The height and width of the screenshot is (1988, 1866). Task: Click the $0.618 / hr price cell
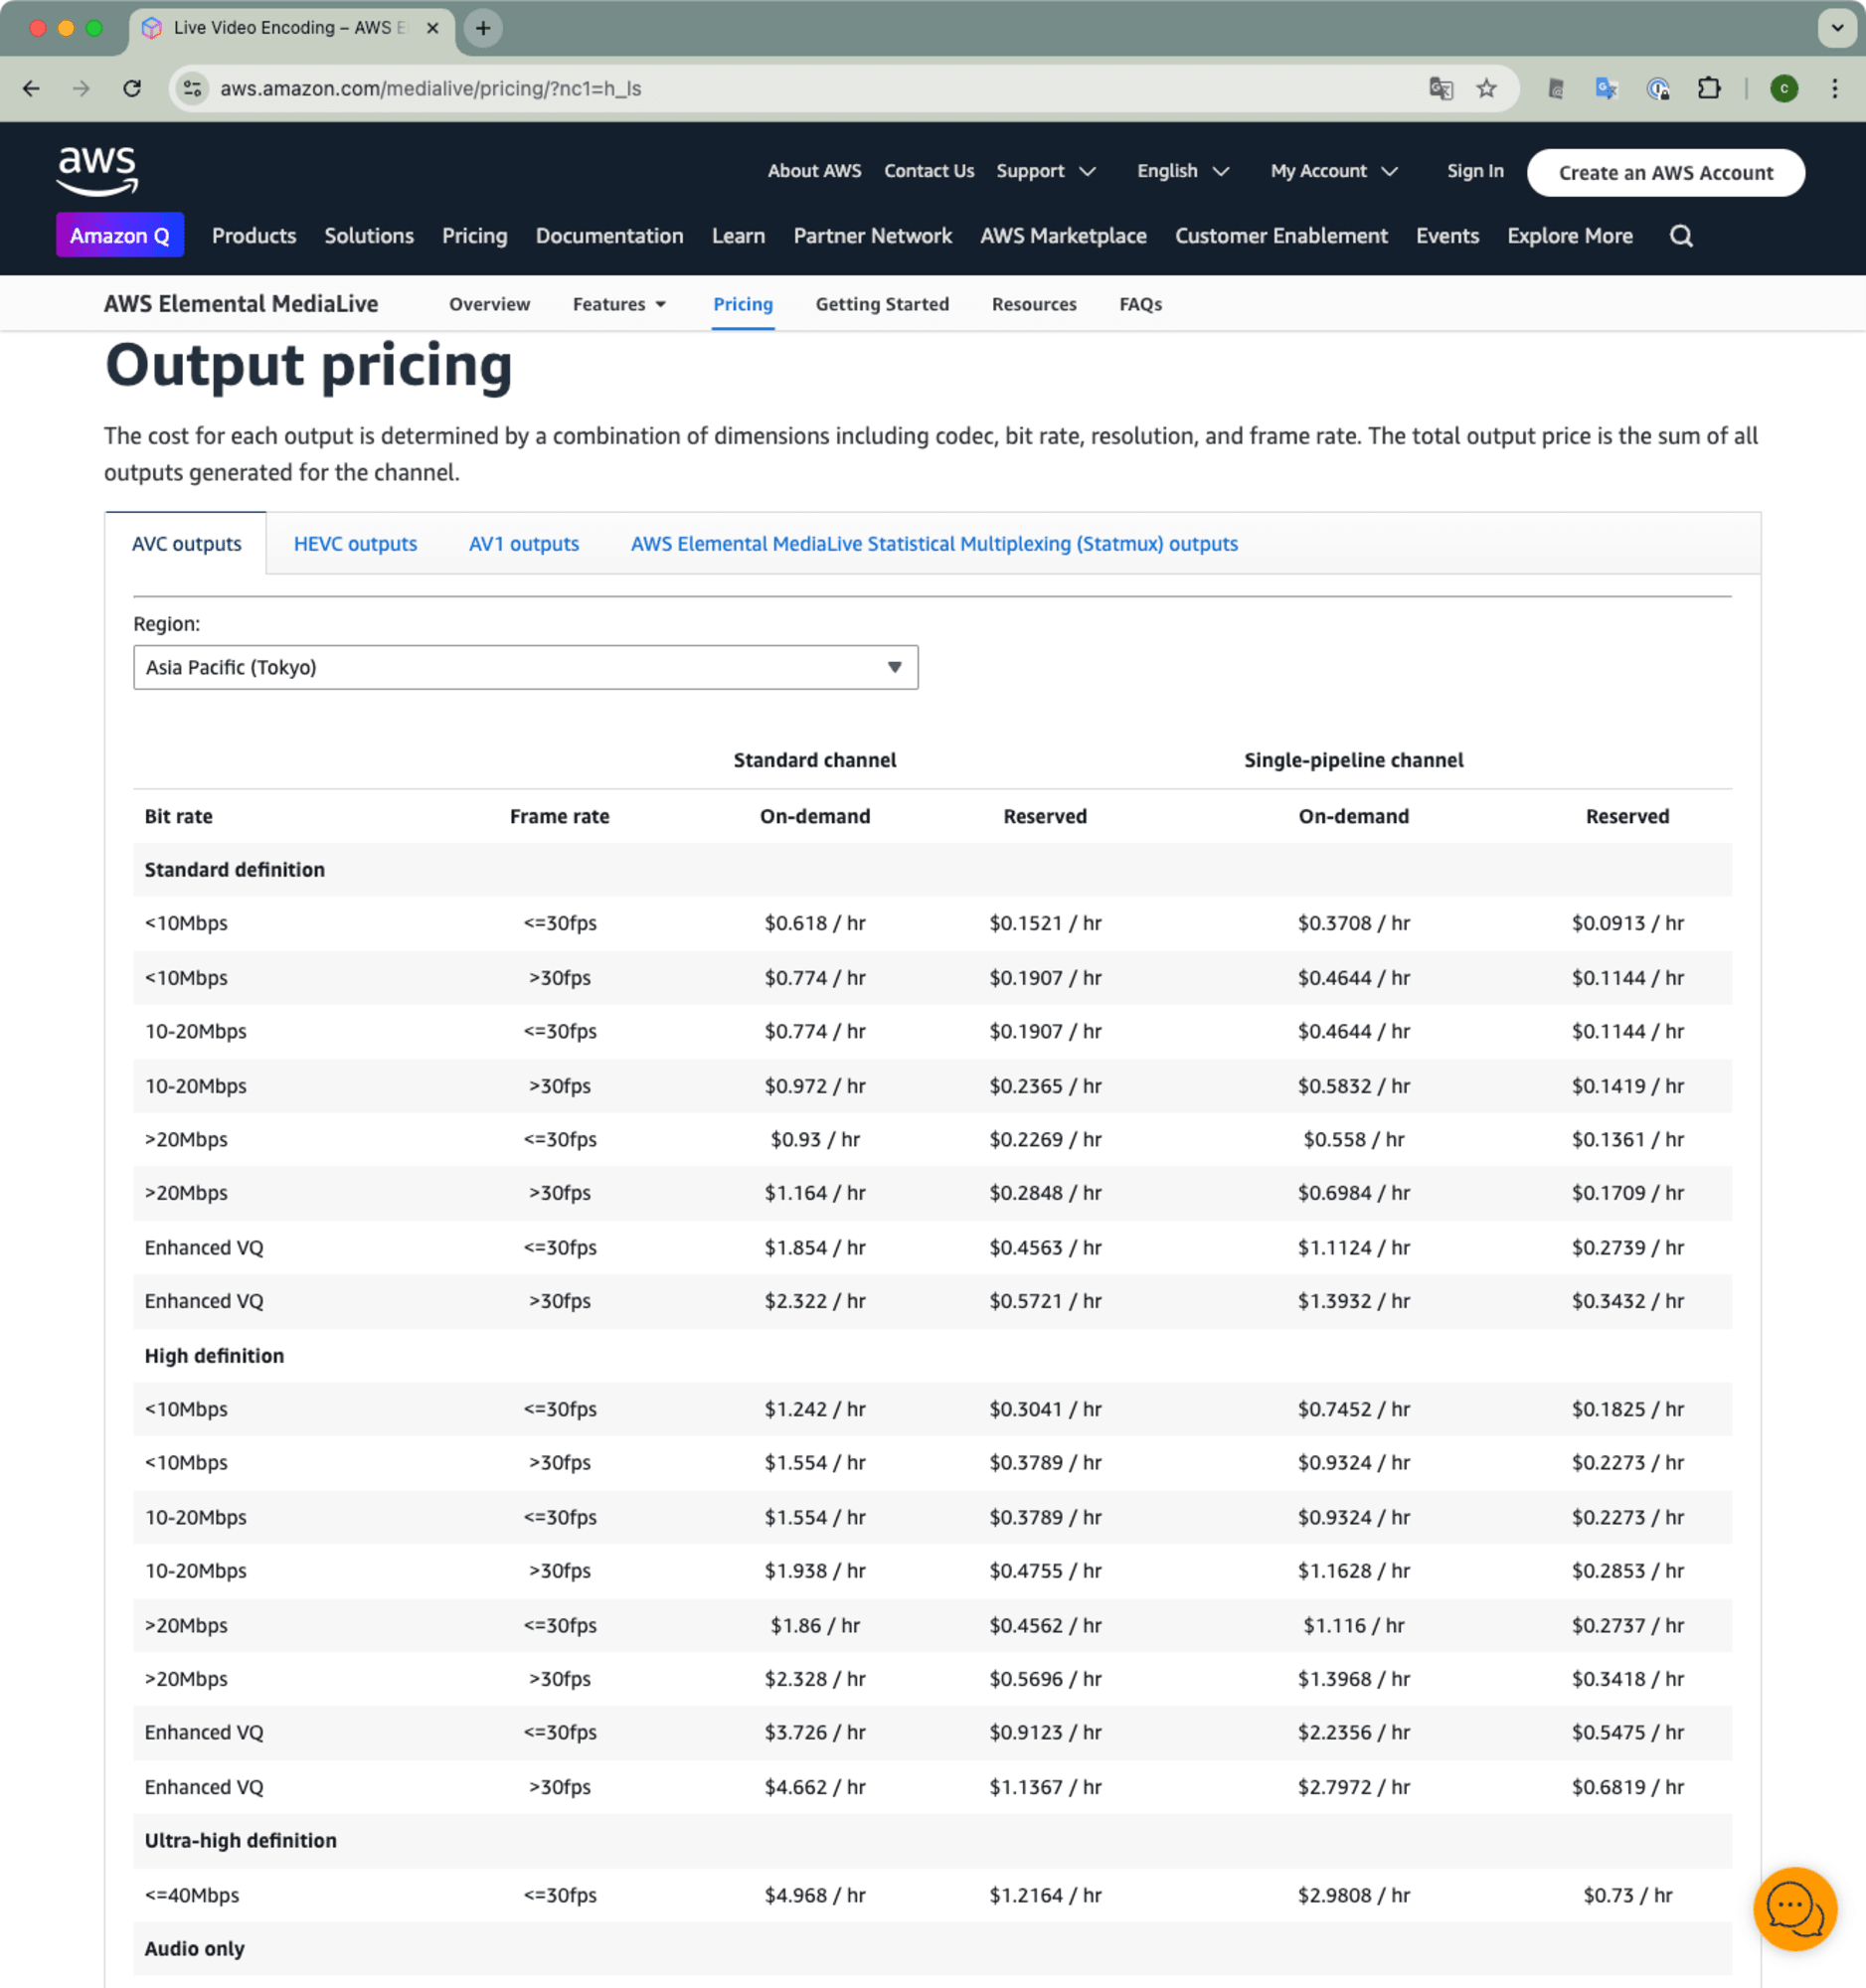tap(815, 923)
